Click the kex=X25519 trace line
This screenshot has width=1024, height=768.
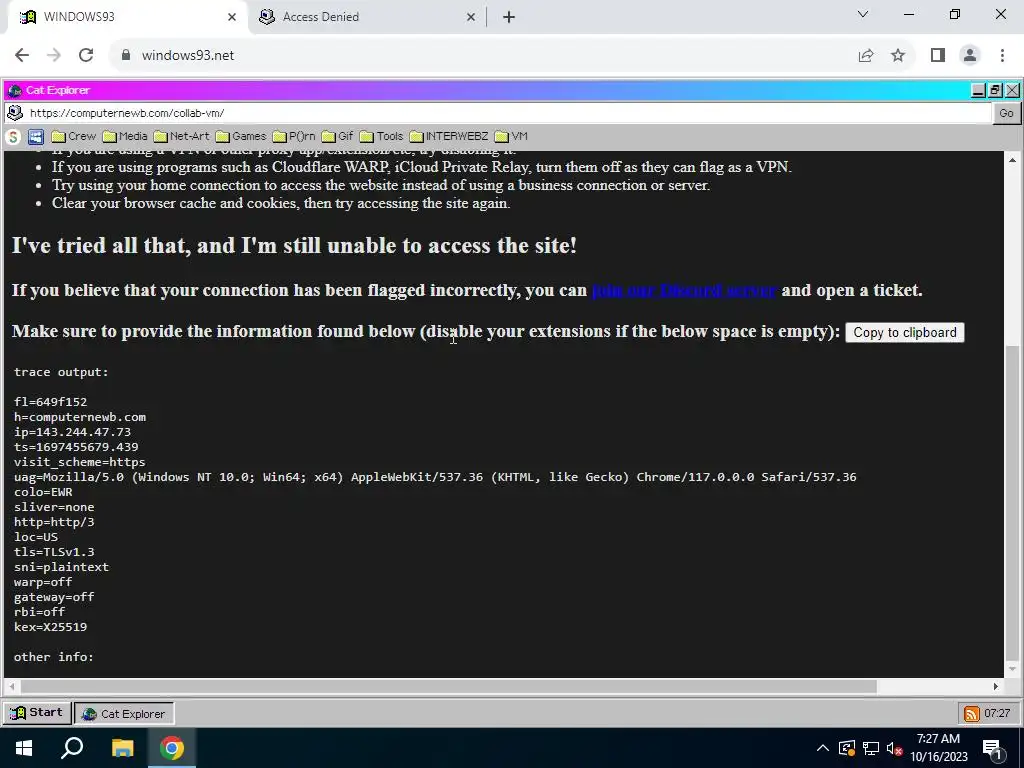50,627
